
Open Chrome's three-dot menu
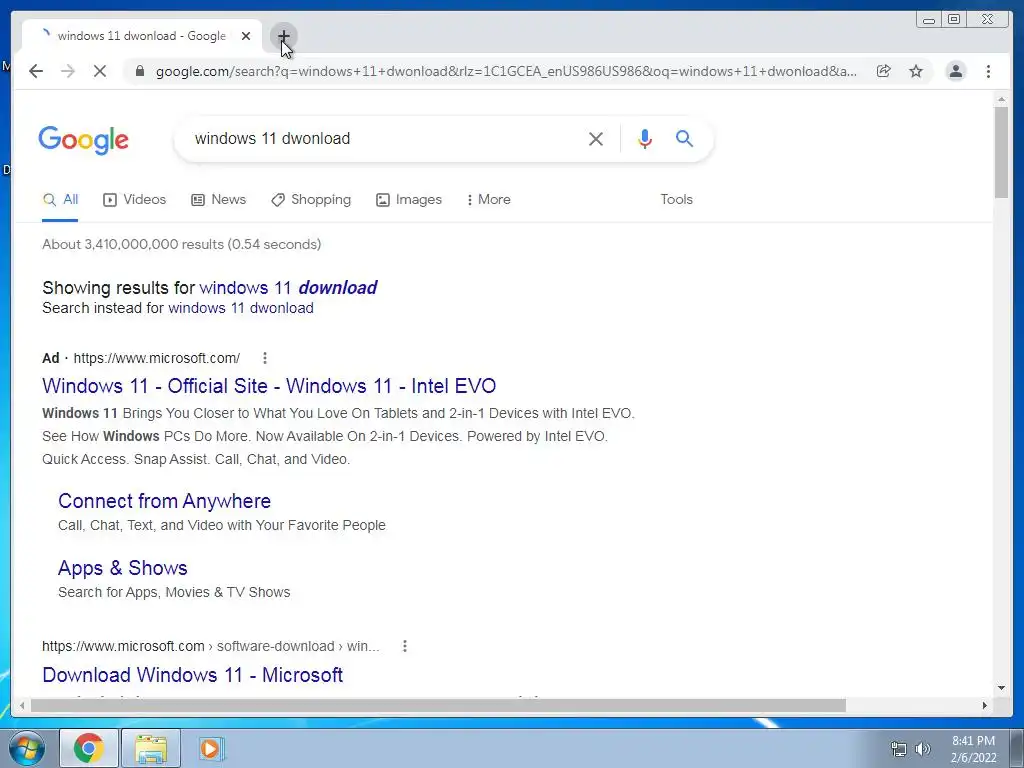tap(988, 71)
